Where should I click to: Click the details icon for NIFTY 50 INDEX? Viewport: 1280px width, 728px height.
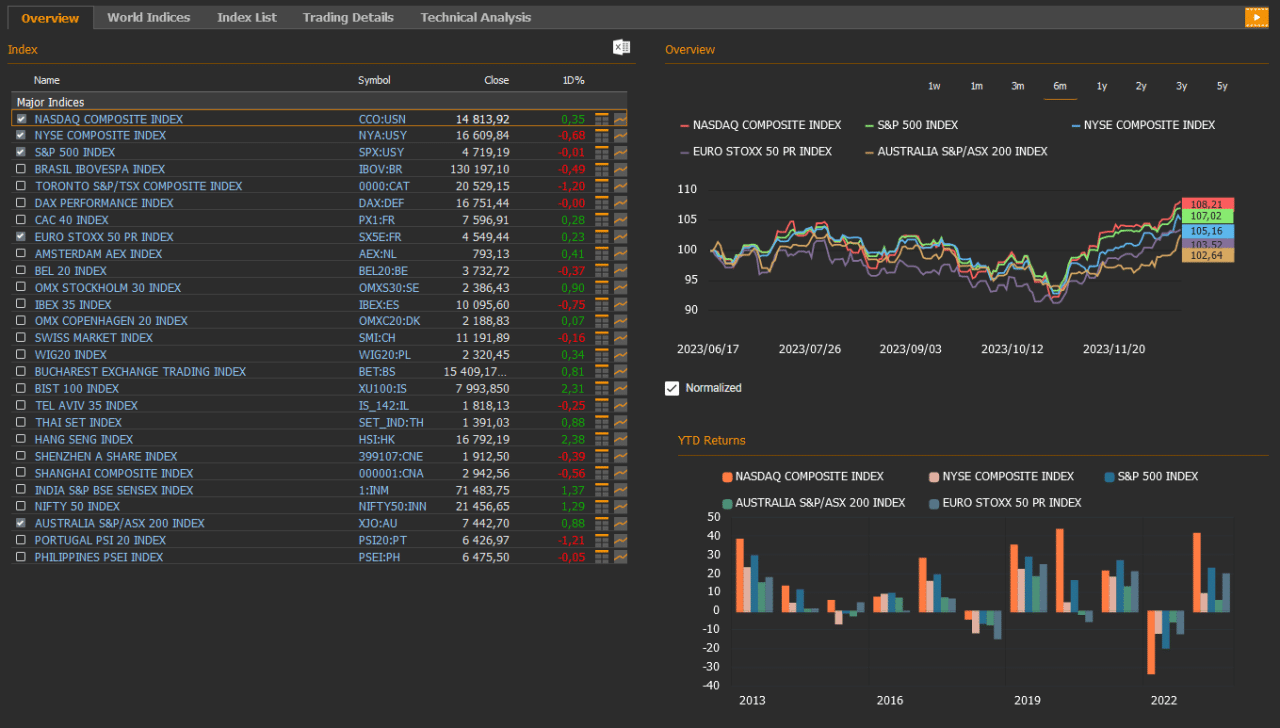pyautogui.click(x=604, y=506)
